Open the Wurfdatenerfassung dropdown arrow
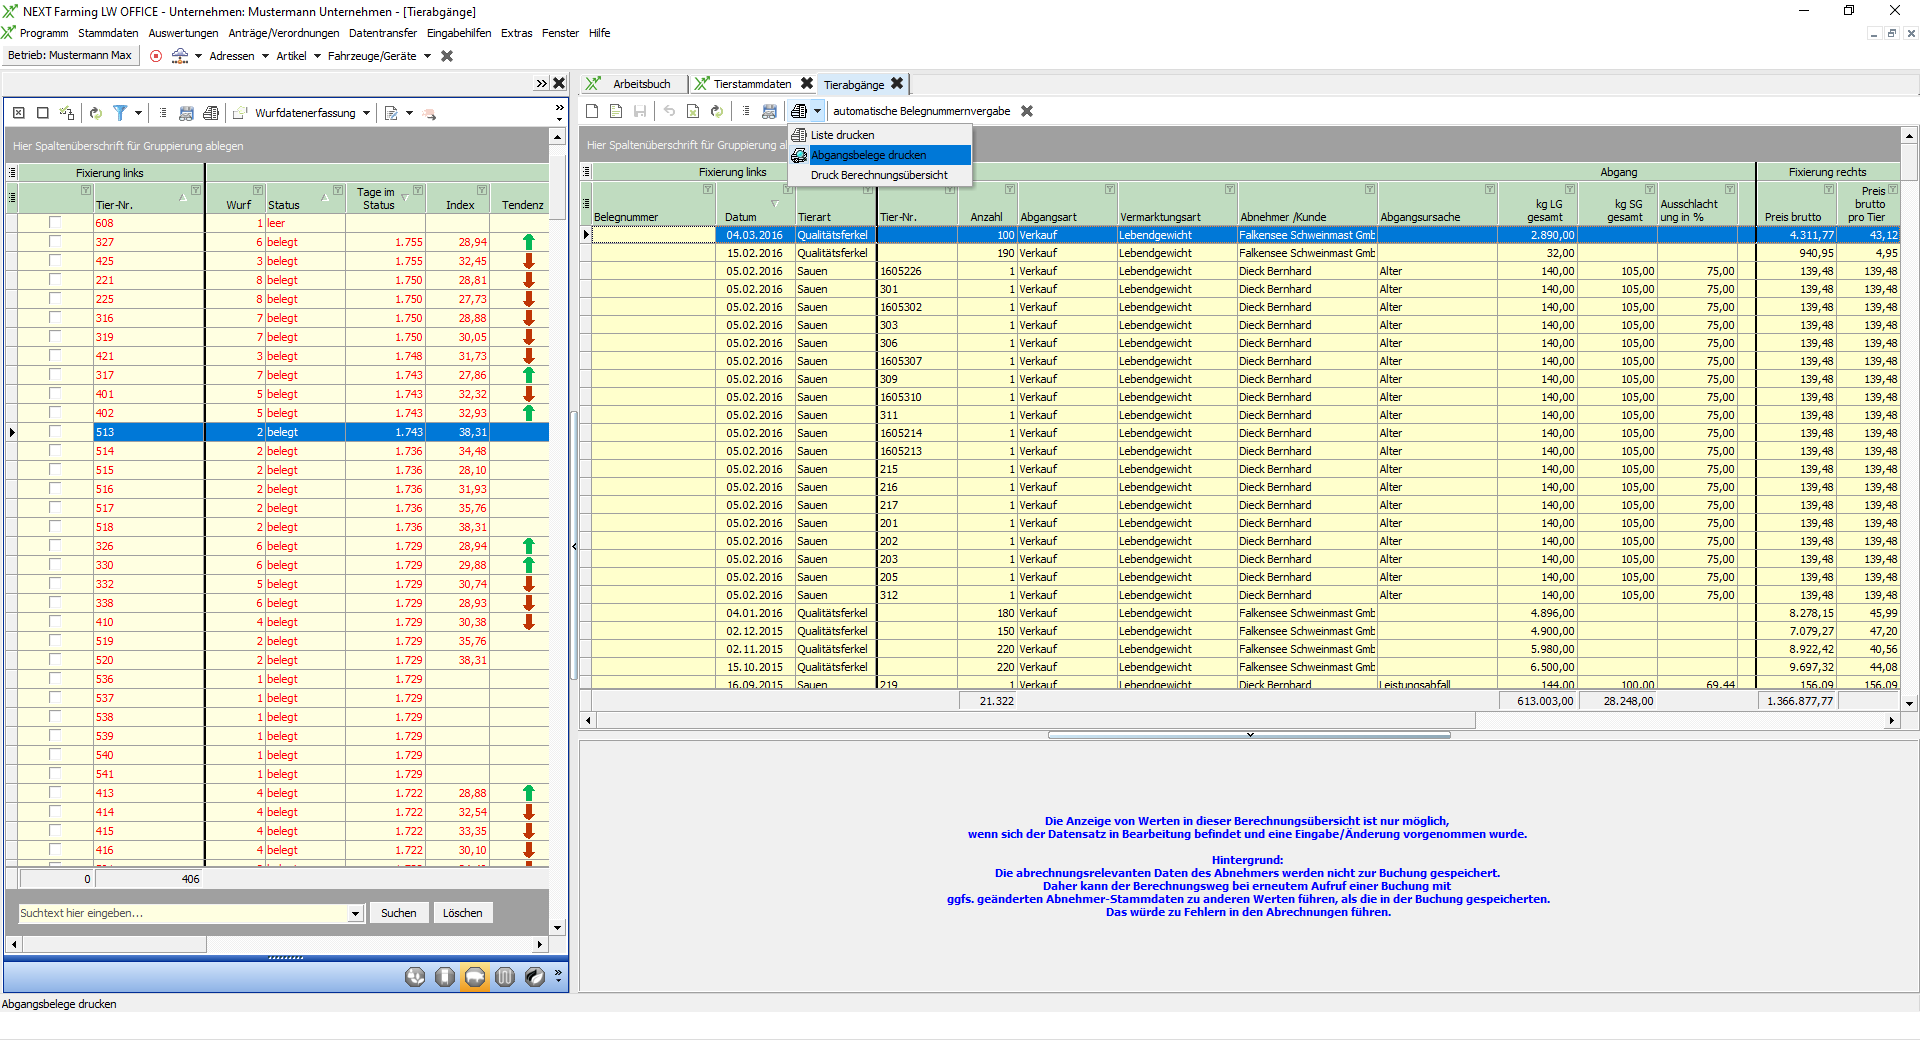This screenshot has height=1040, width=1920. 367,113
